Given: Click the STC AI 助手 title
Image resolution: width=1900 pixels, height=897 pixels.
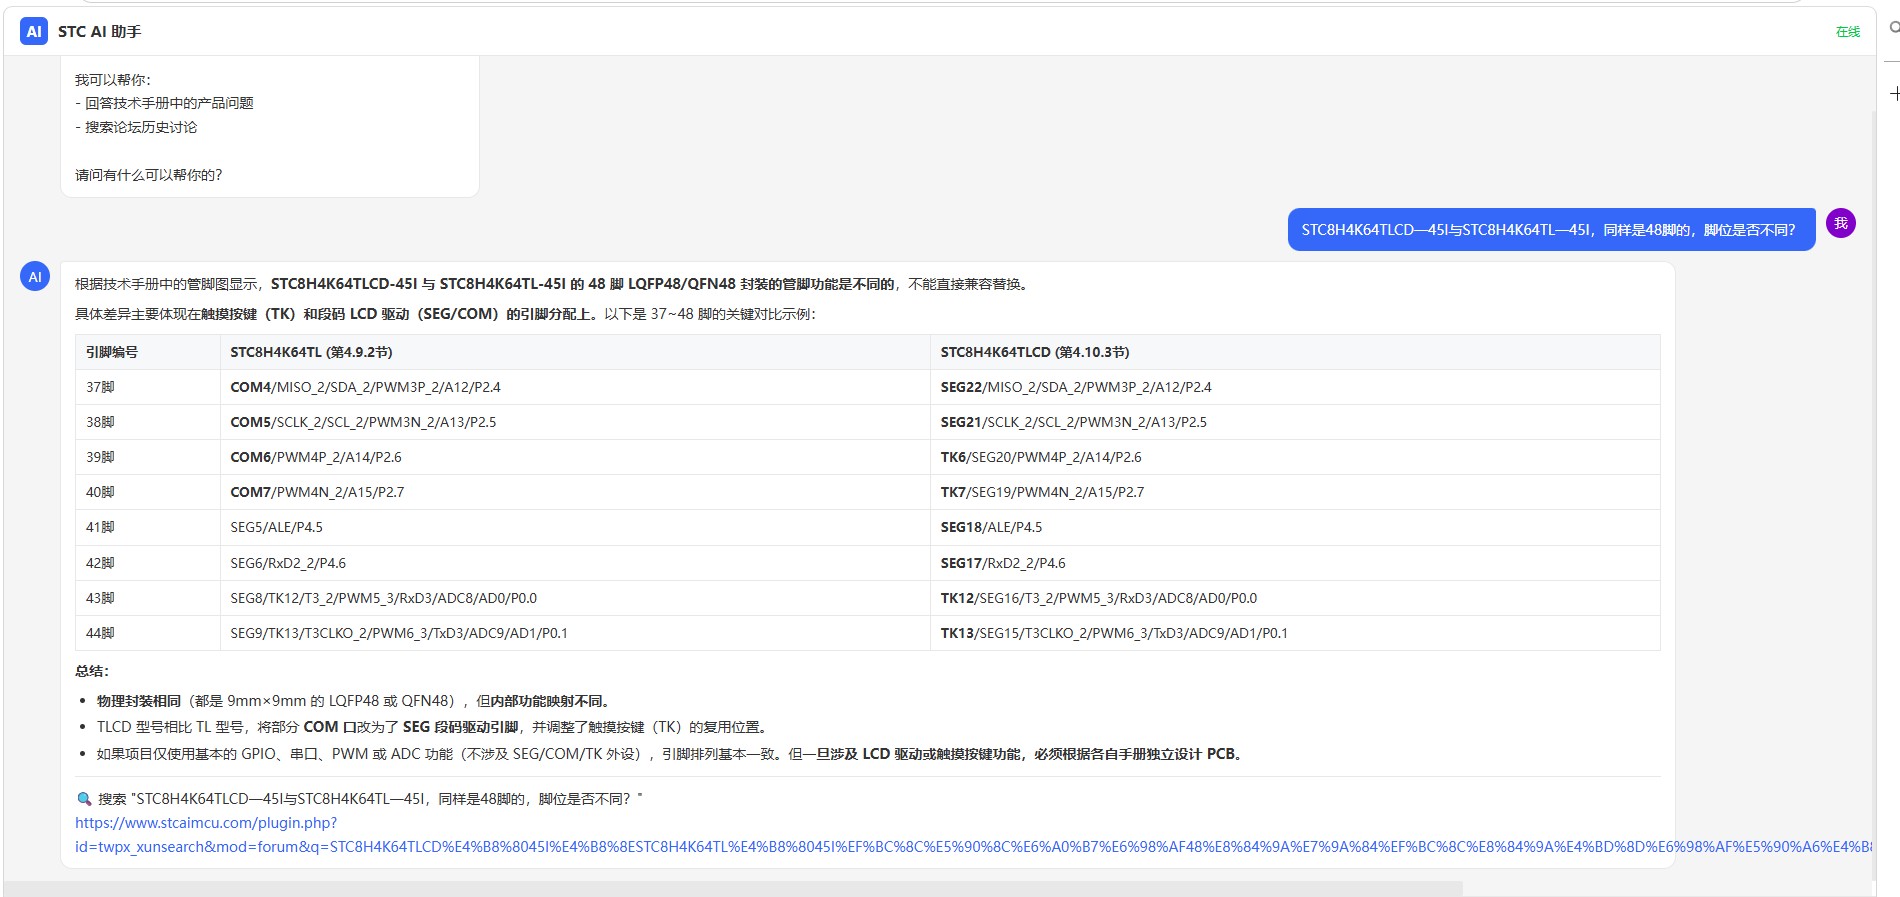Looking at the screenshot, I should point(99,32).
